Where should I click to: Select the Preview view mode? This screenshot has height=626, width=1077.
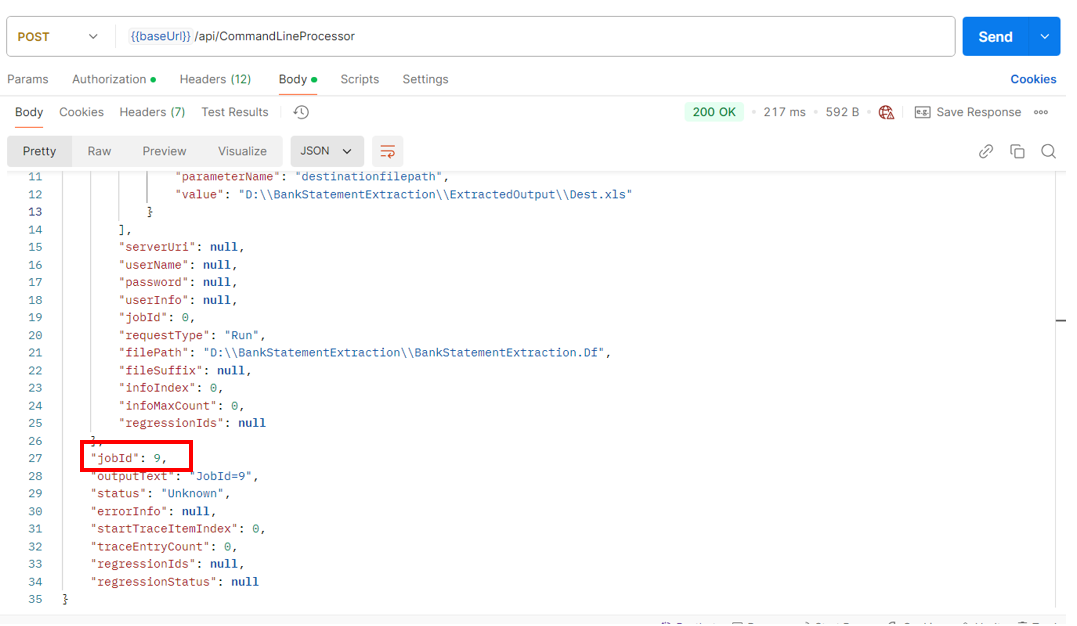click(x=164, y=151)
